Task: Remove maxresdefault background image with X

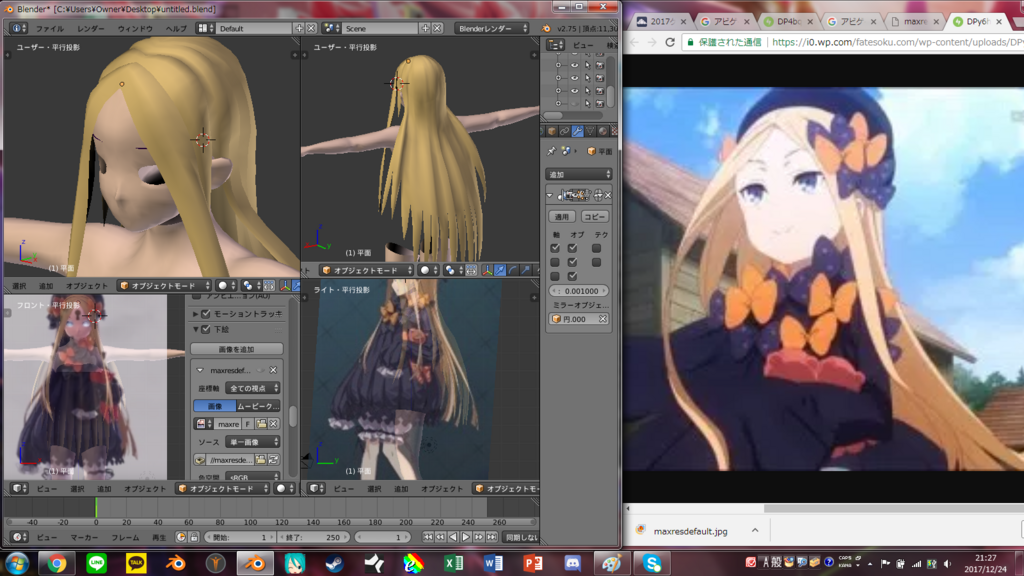Action: click(274, 370)
